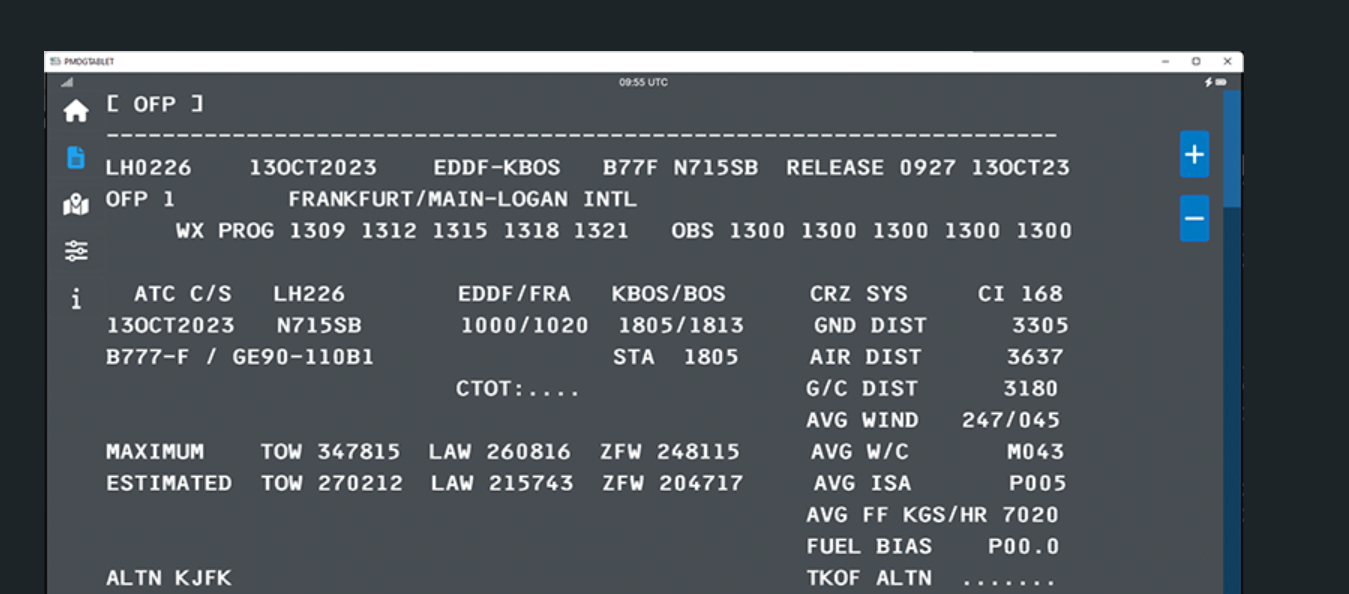Open the sliders settings page icon
Viewport: 1349px width, 594px height.
[x=76, y=251]
